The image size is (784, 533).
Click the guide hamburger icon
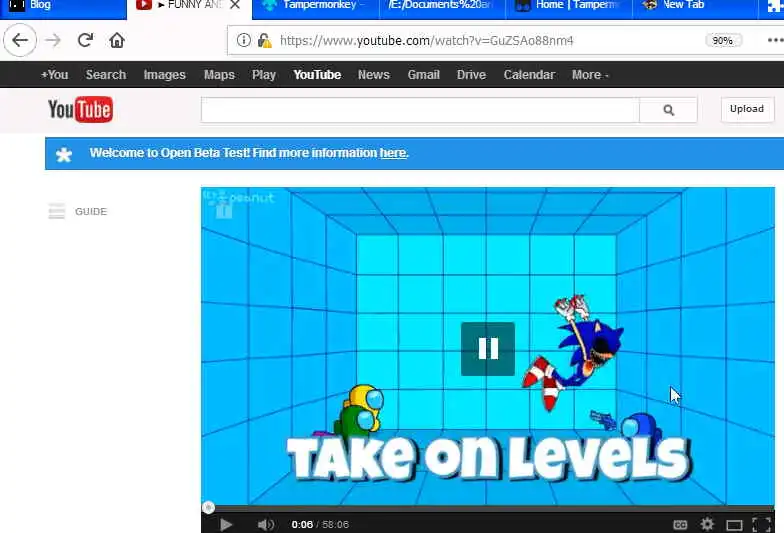[x=56, y=211]
